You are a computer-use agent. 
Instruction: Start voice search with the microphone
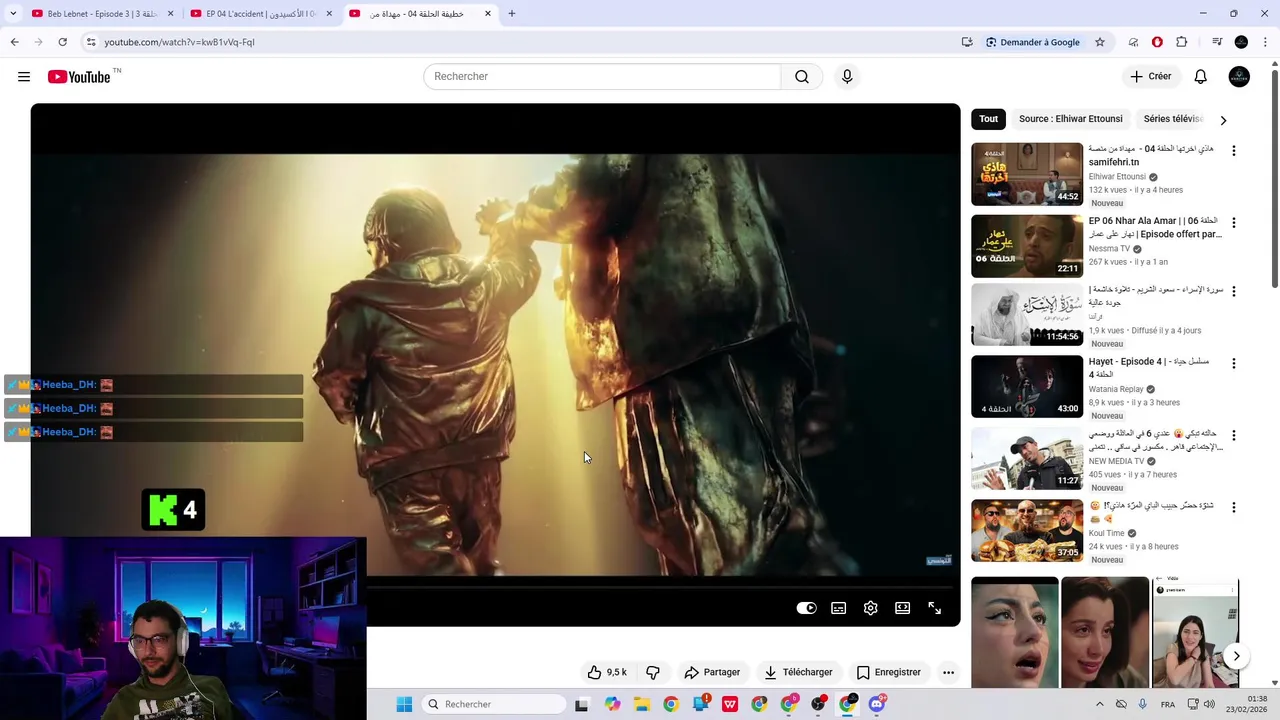[847, 77]
